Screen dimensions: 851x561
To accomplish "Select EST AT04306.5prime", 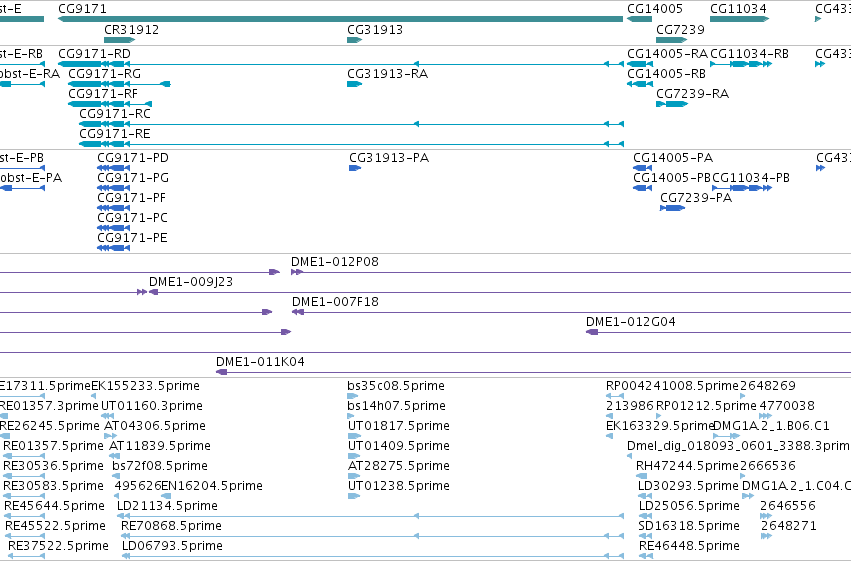I will coord(155,426).
